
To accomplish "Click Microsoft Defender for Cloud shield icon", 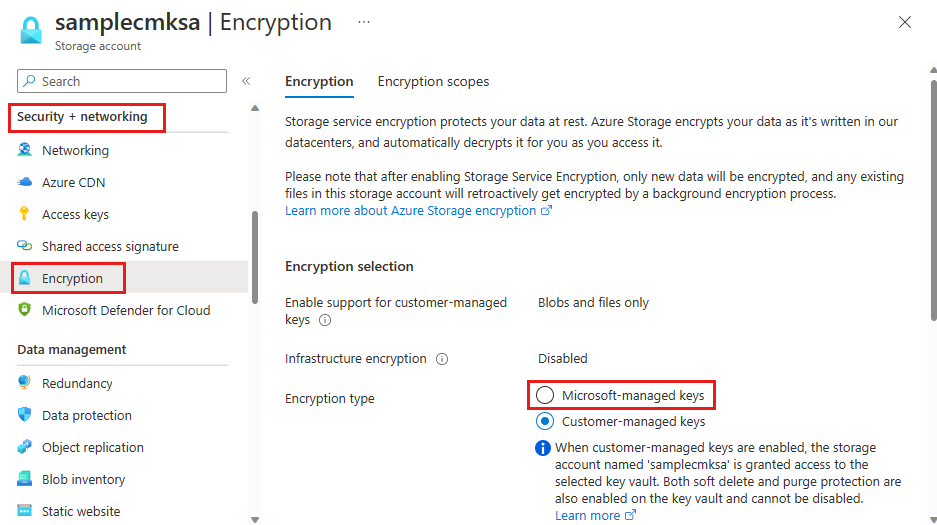I will 25,310.
